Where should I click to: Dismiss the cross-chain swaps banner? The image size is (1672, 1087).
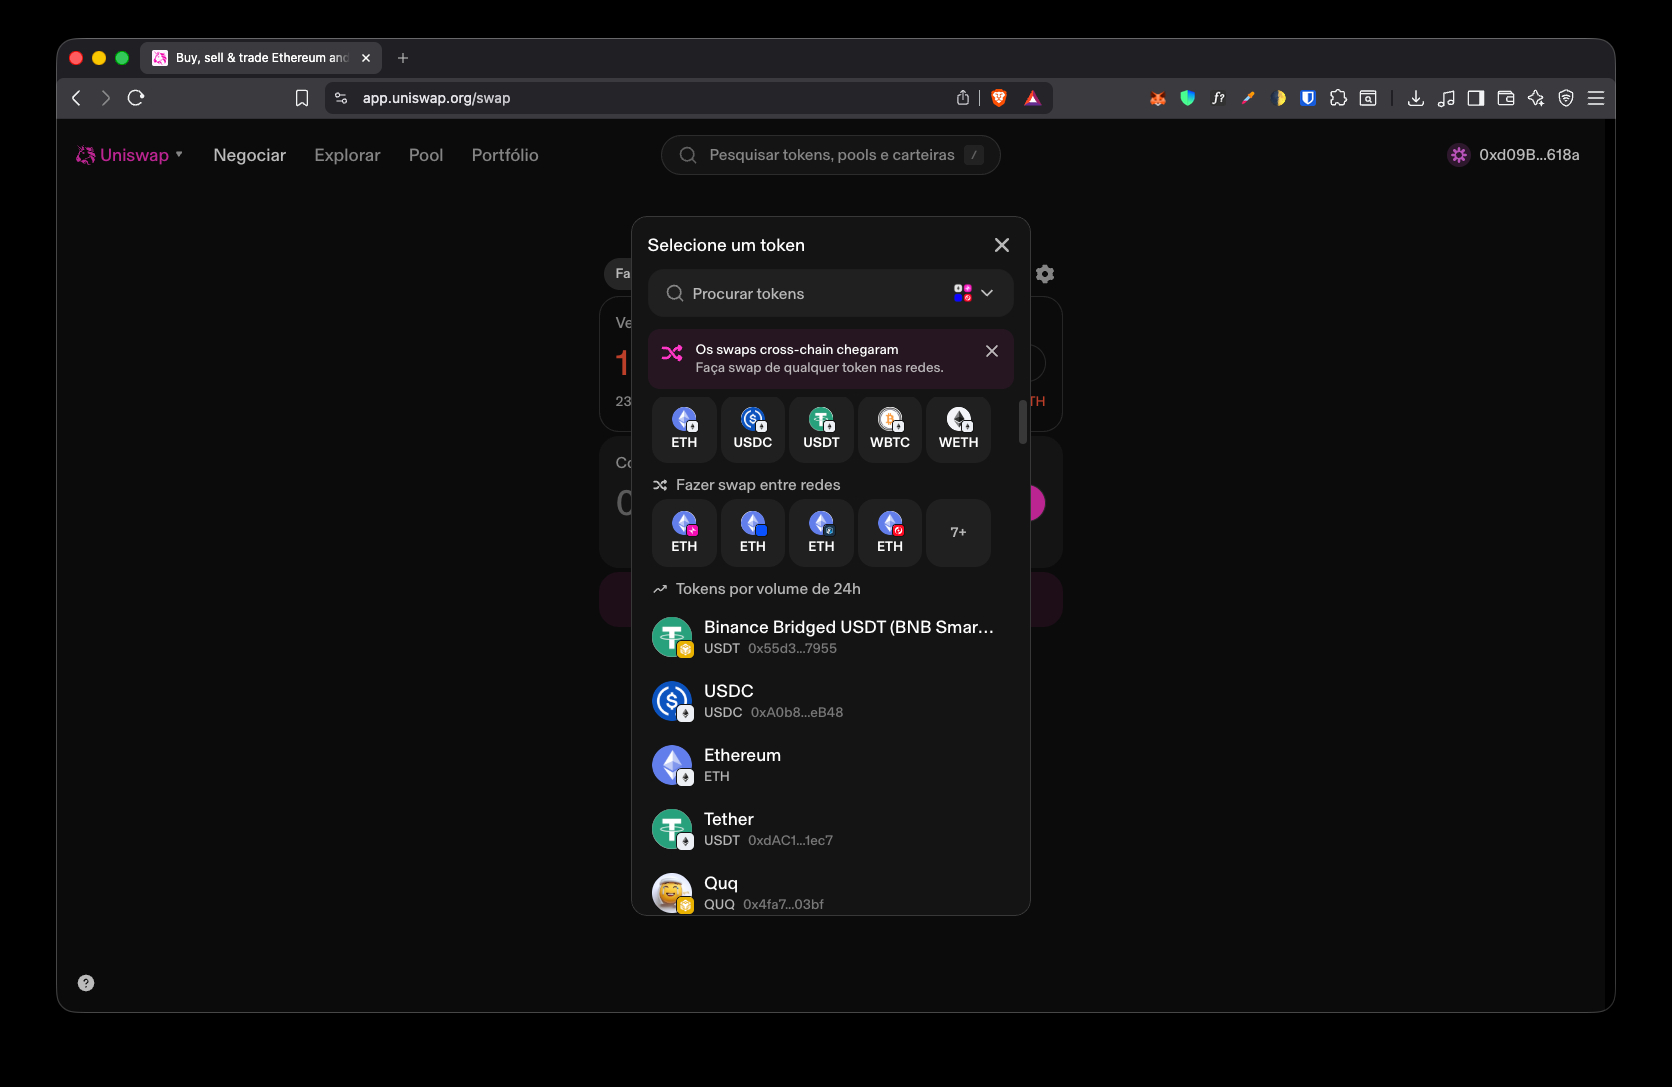[992, 351]
